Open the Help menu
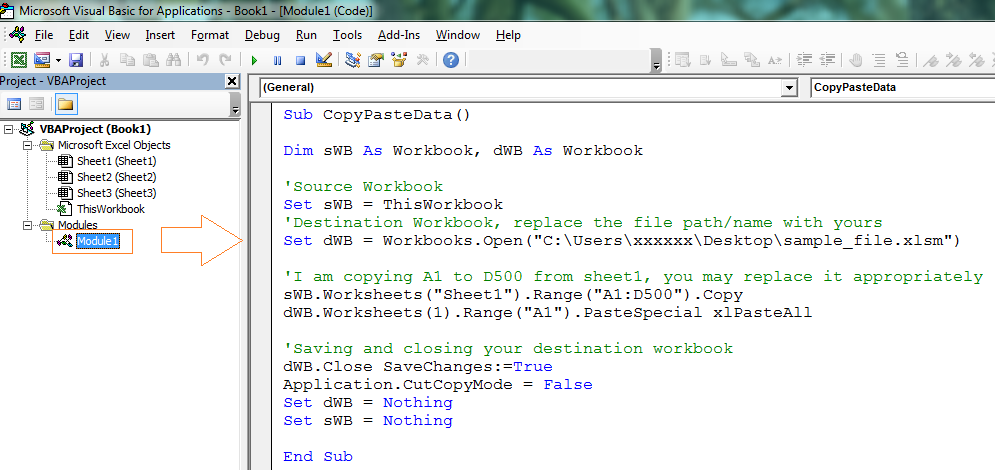995x470 pixels. (x=508, y=35)
